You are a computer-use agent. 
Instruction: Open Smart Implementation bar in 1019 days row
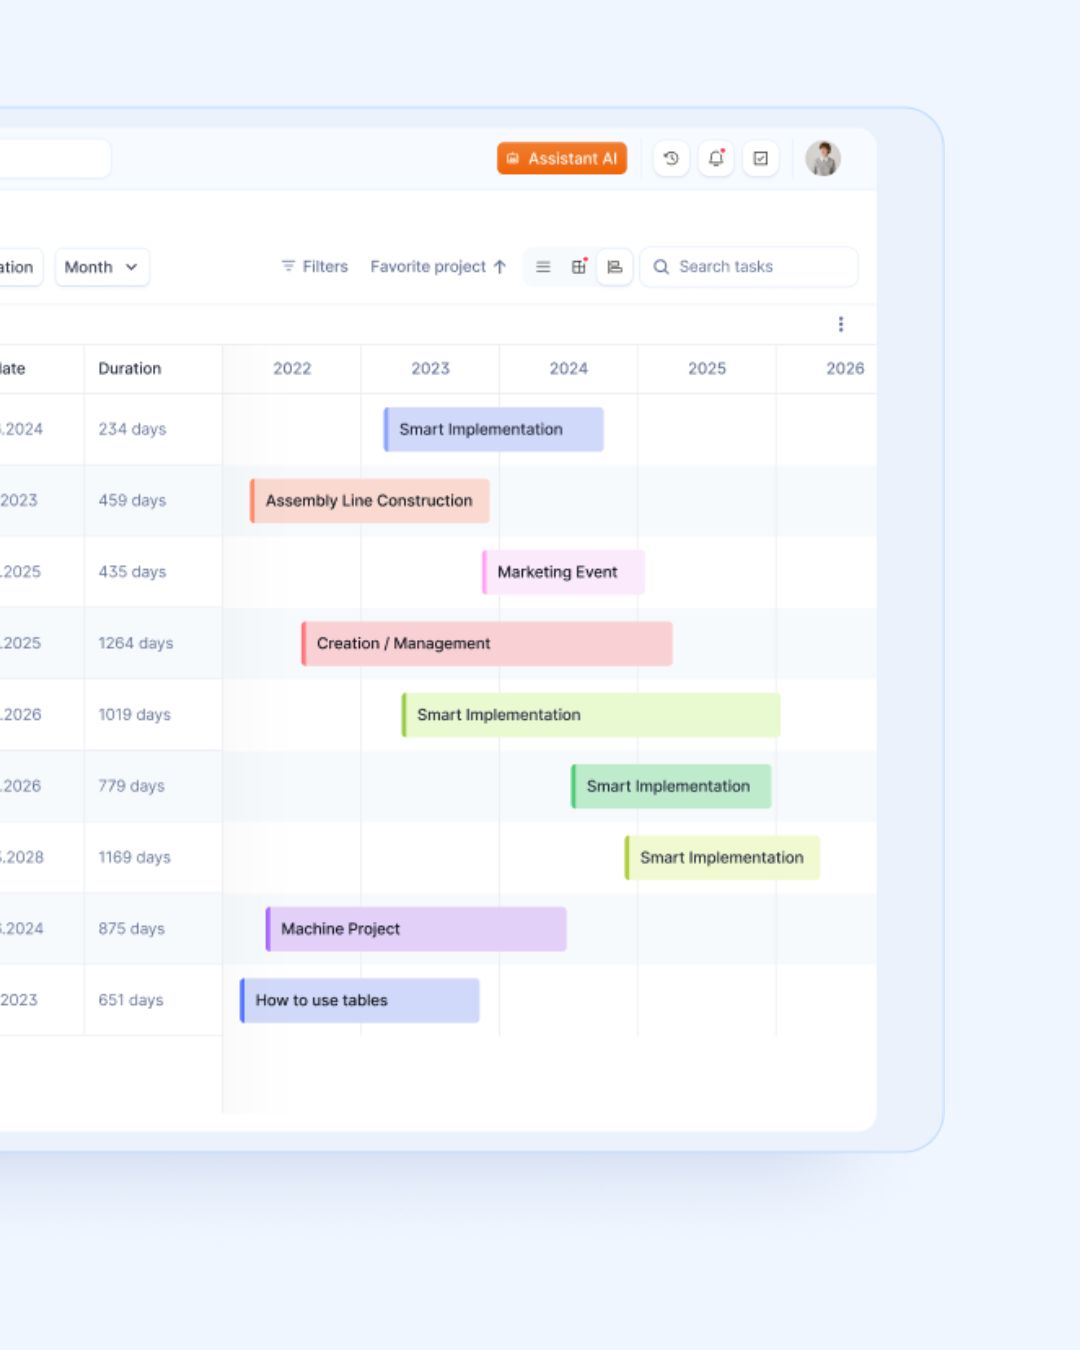pyautogui.click(x=591, y=715)
